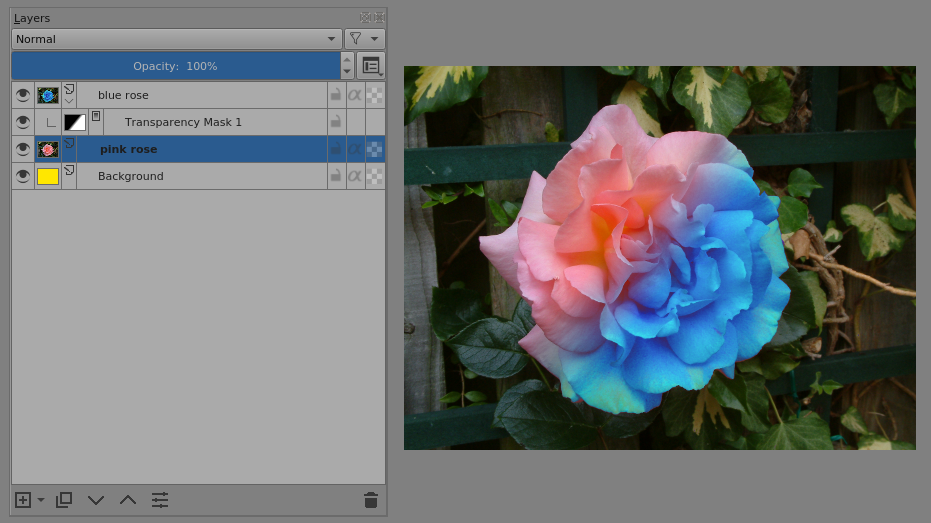The width and height of the screenshot is (931, 523).
Task: Close the Layers docker panel
Action: tap(379, 18)
